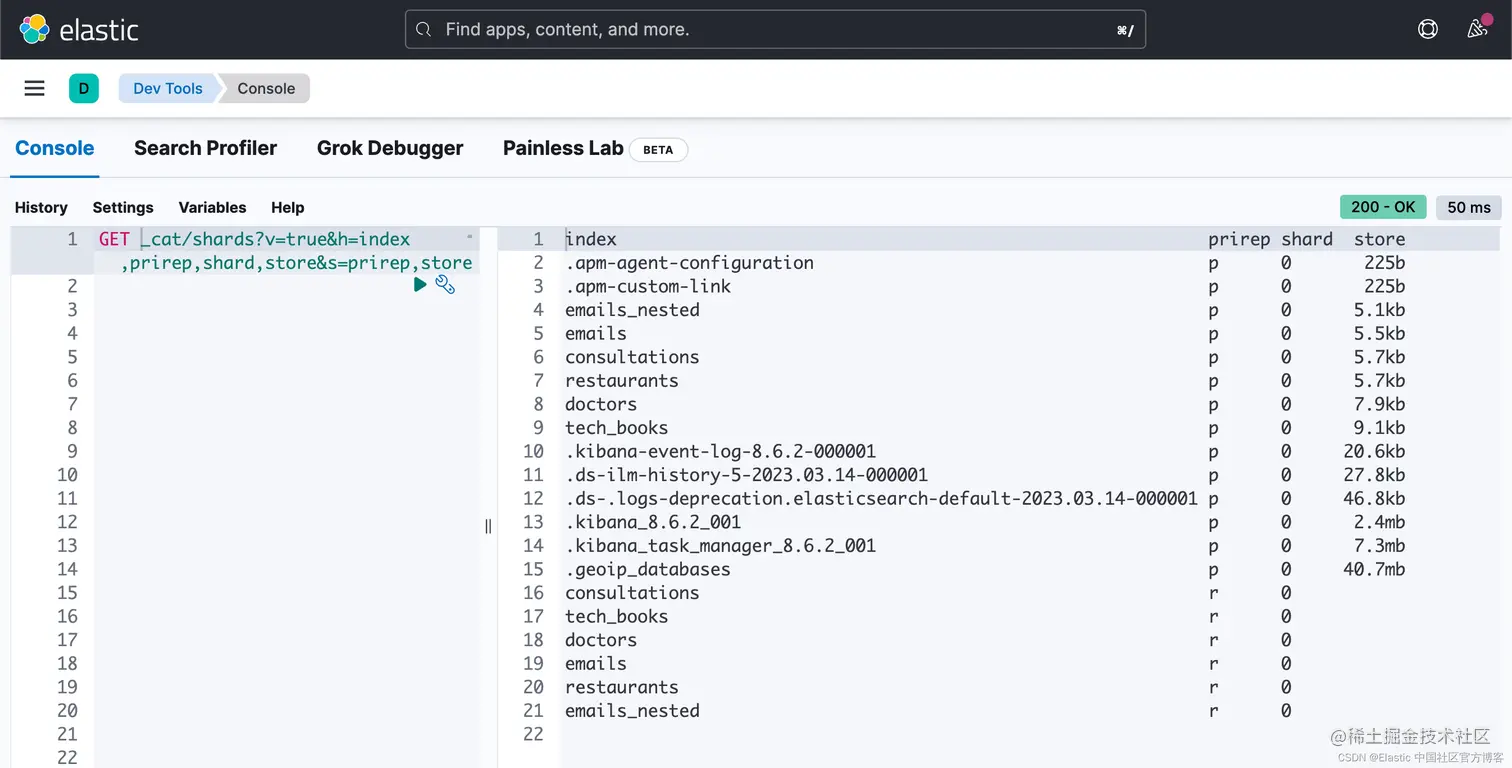Click the '7.3mb' store value
This screenshot has width=1512, height=768.
1379,546
